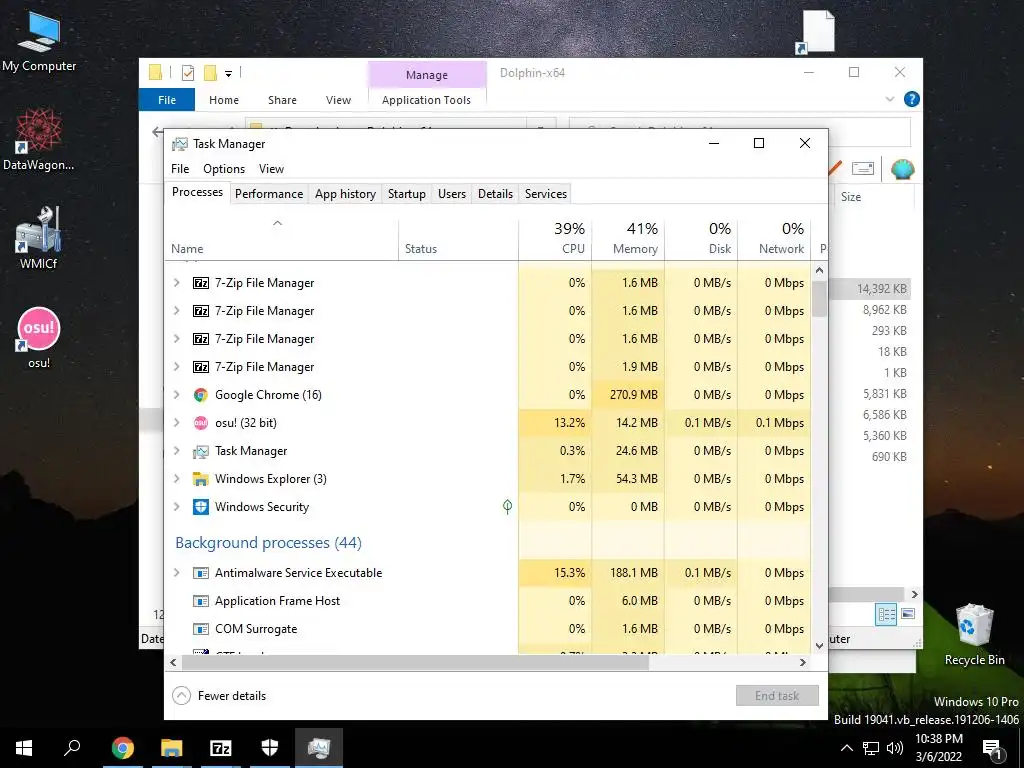Open File Explorer from the taskbar
The width and height of the screenshot is (1024, 768).
[x=172, y=748]
